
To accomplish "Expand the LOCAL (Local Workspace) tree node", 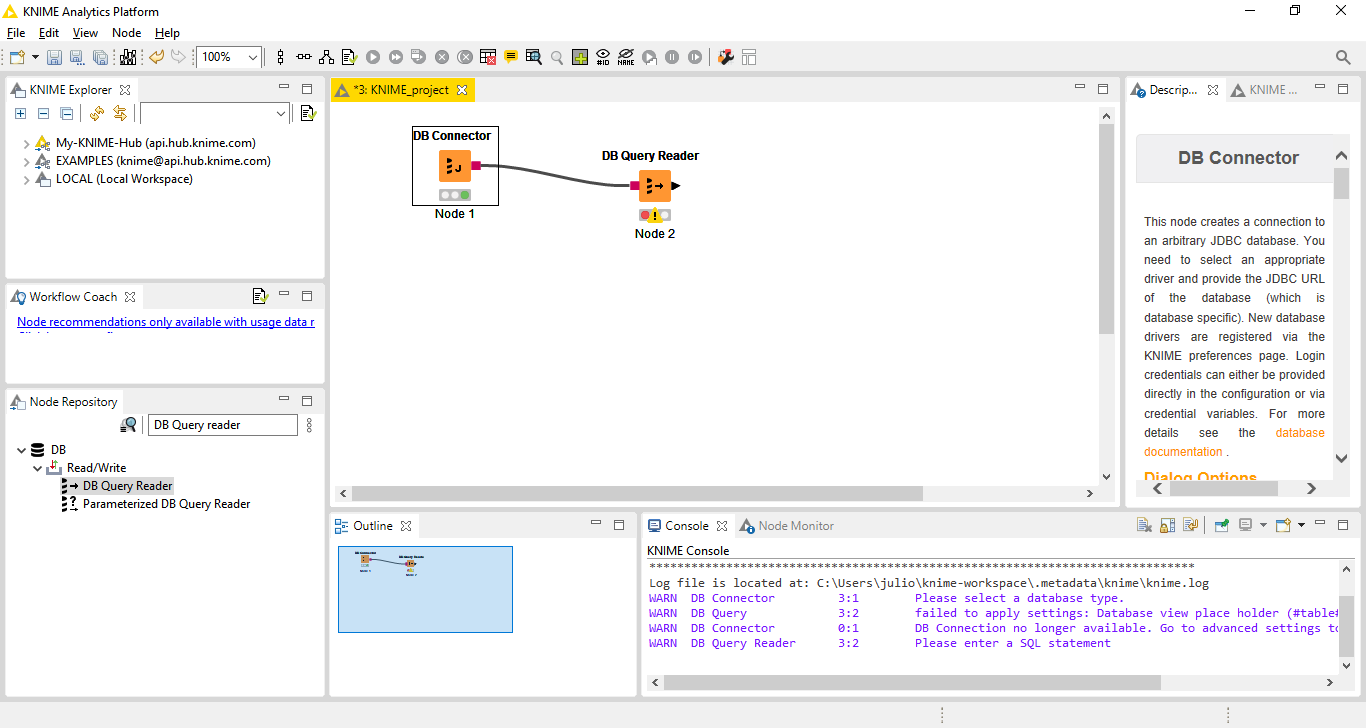I will (x=26, y=180).
